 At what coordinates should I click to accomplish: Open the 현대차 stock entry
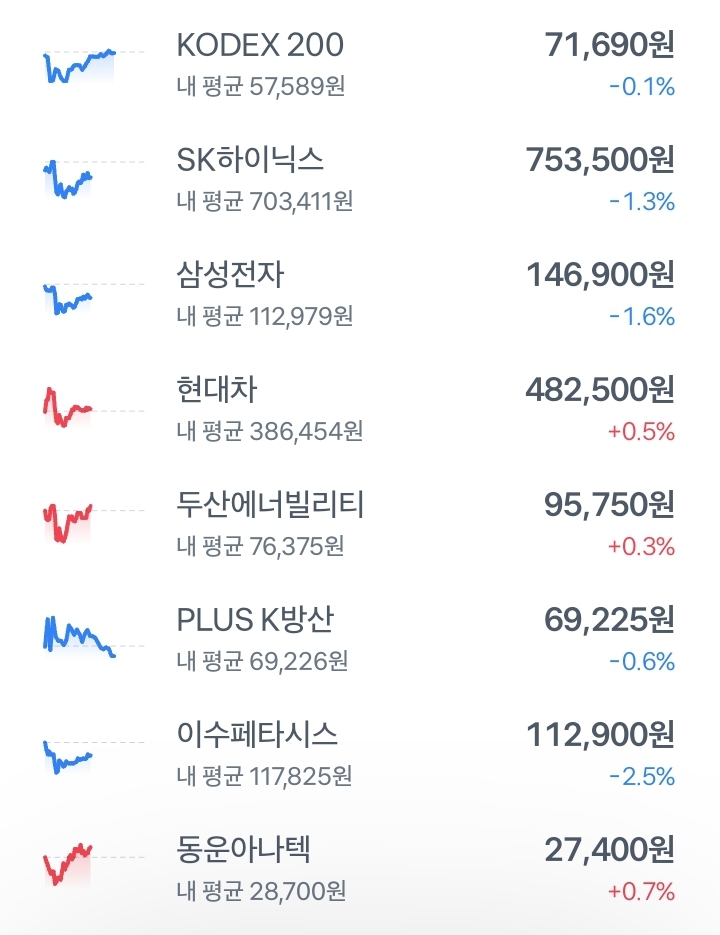360,409
